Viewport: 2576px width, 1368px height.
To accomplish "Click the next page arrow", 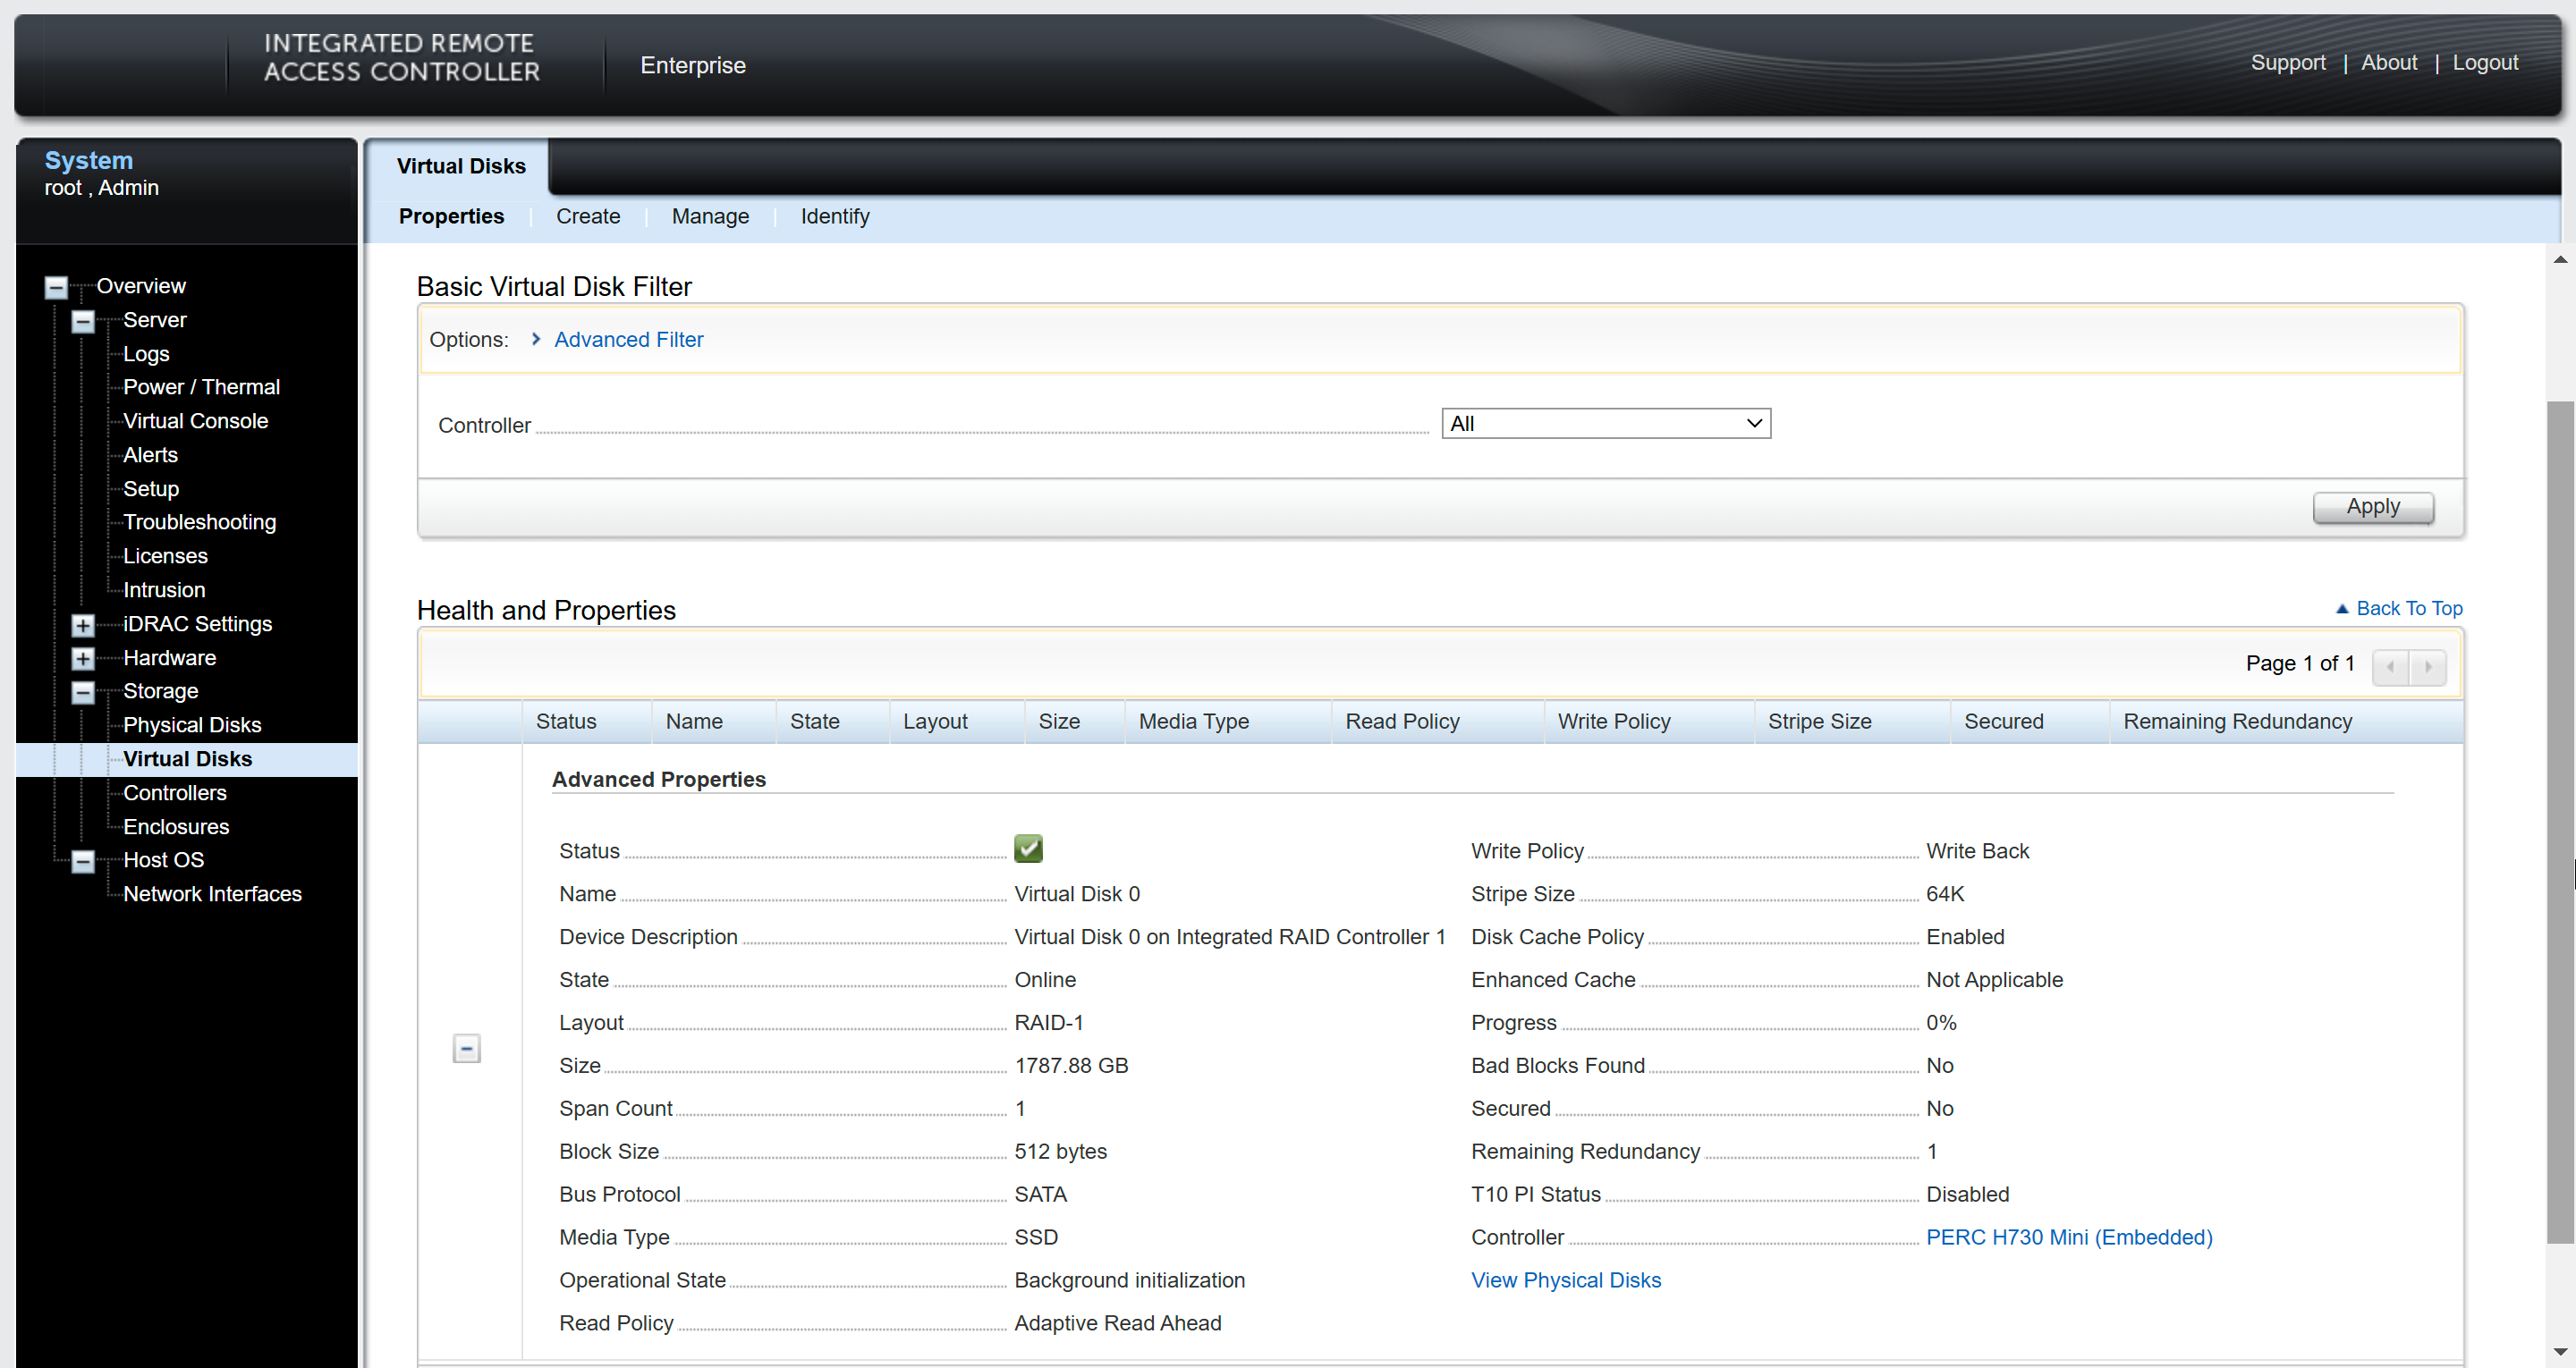I will point(2428,666).
